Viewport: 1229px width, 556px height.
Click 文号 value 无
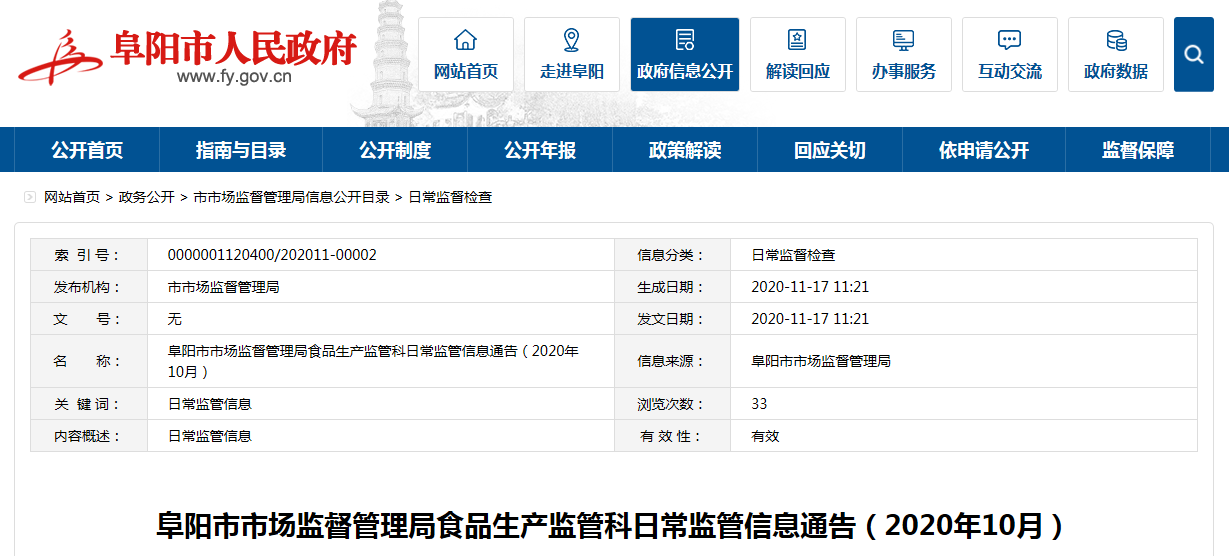coord(175,319)
